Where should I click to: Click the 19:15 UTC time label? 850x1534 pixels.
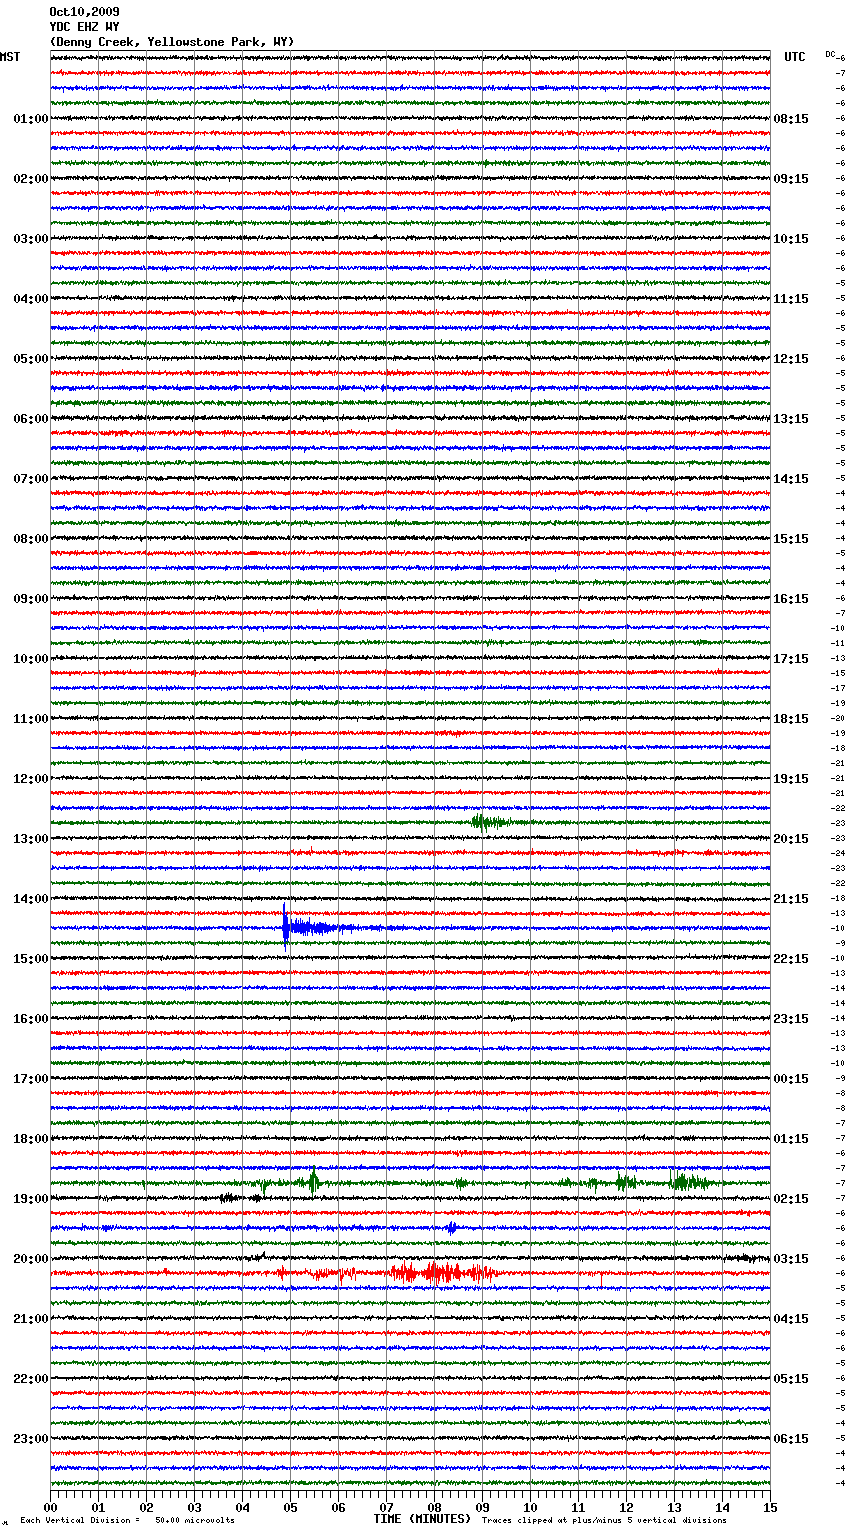[x=791, y=779]
